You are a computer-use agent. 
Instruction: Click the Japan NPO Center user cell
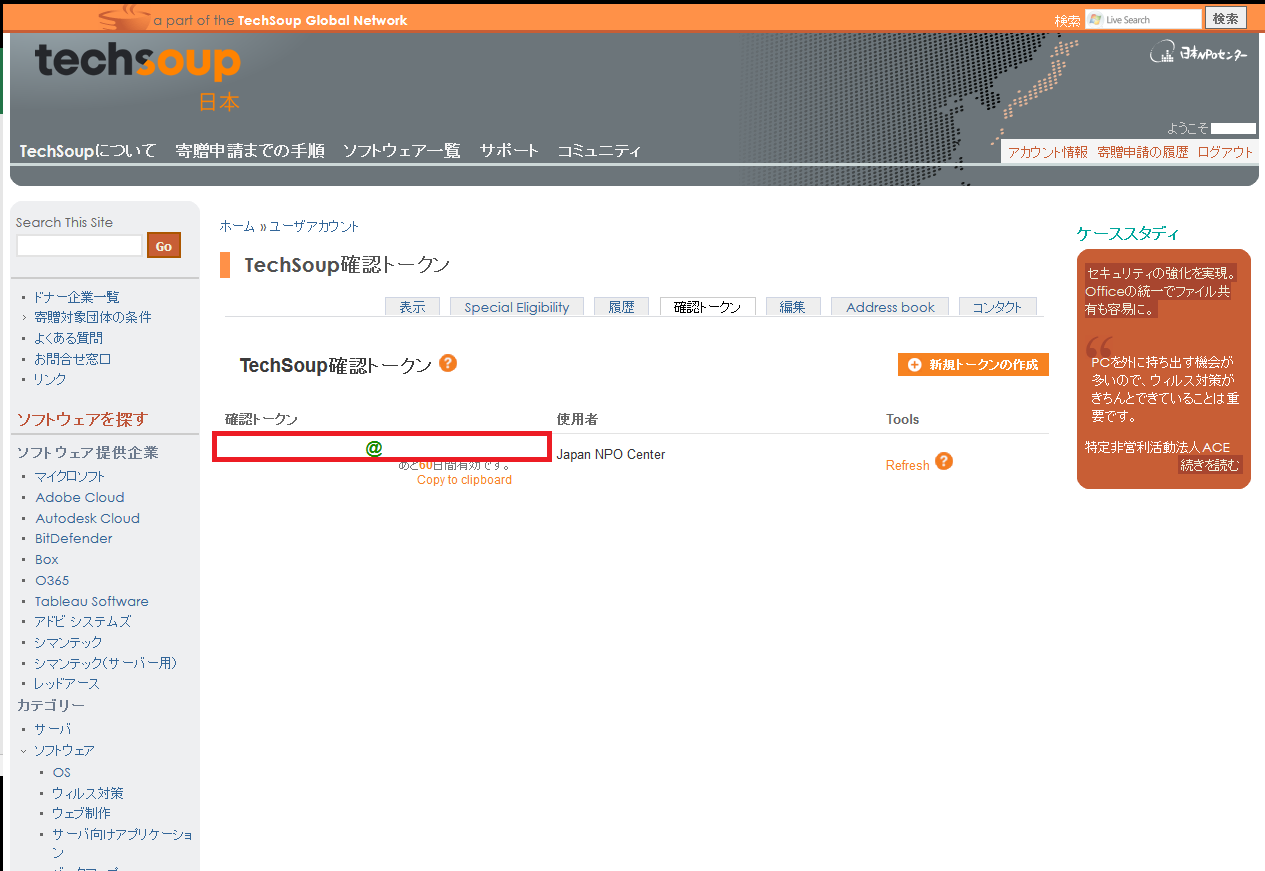(611, 454)
